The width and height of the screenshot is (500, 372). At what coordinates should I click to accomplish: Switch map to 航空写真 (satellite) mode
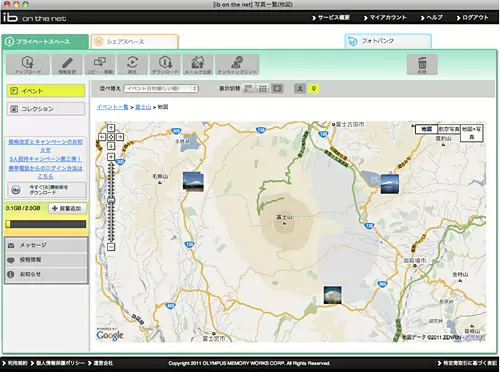(x=449, y=129)
